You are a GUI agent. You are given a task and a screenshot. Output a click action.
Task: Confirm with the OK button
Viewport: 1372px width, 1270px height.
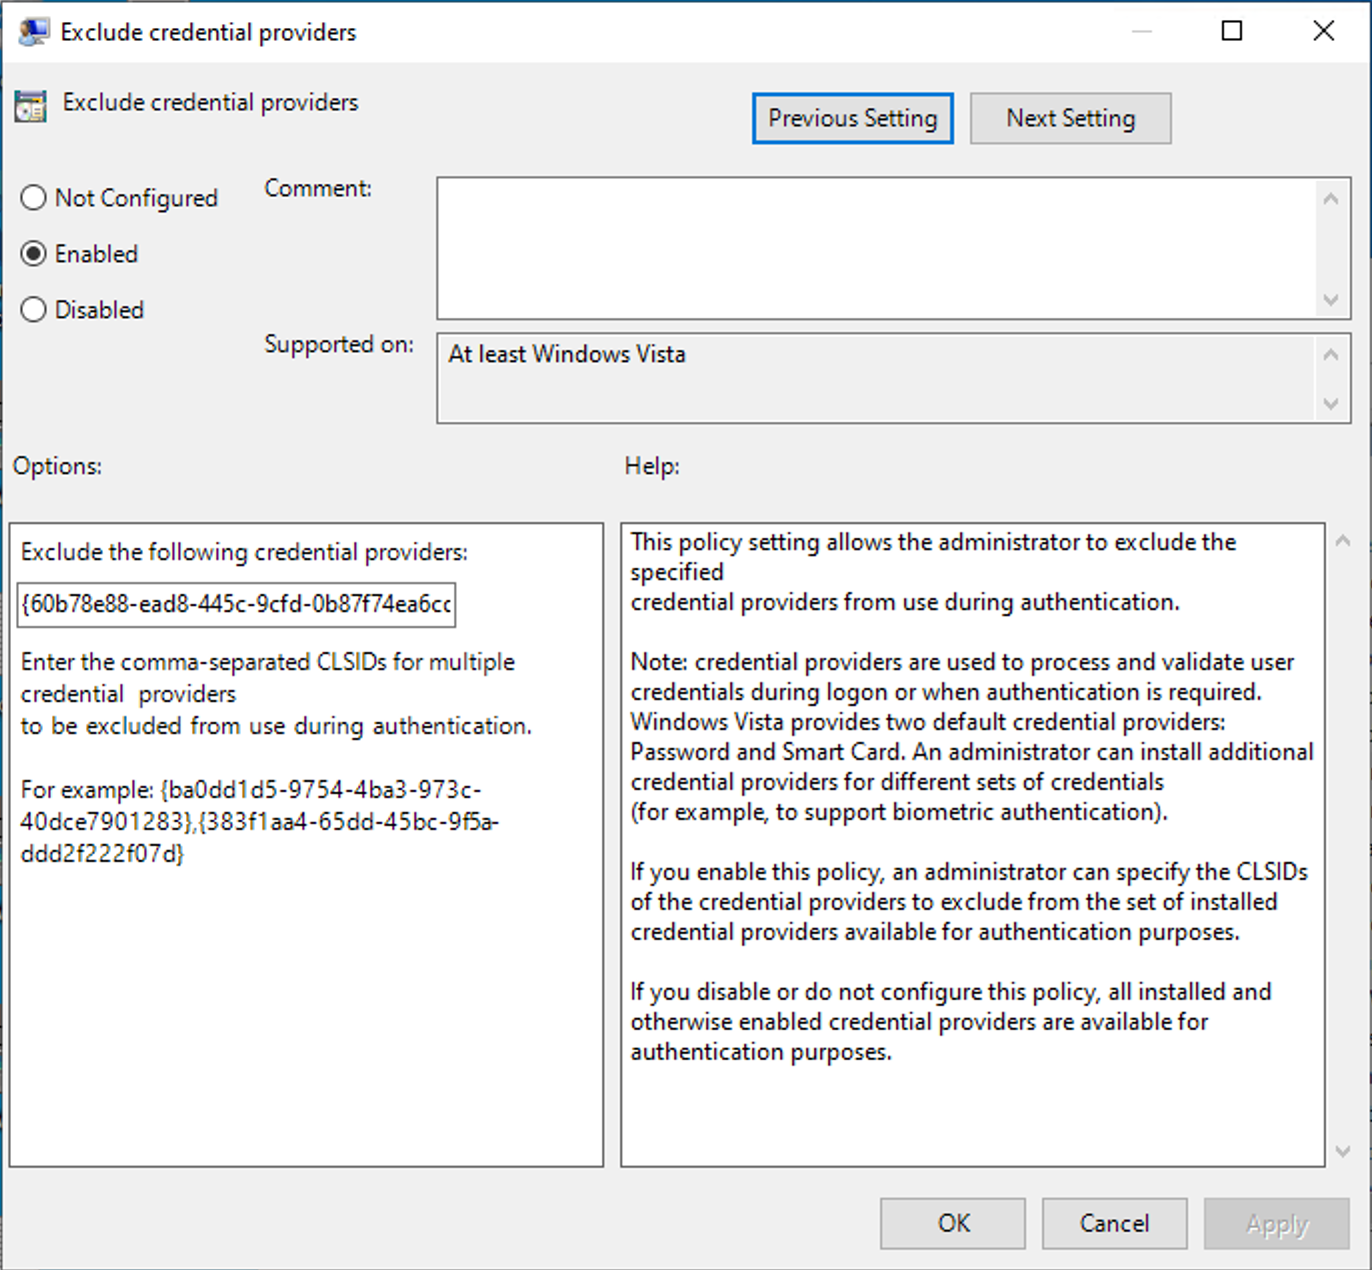tap(953, 1223)
